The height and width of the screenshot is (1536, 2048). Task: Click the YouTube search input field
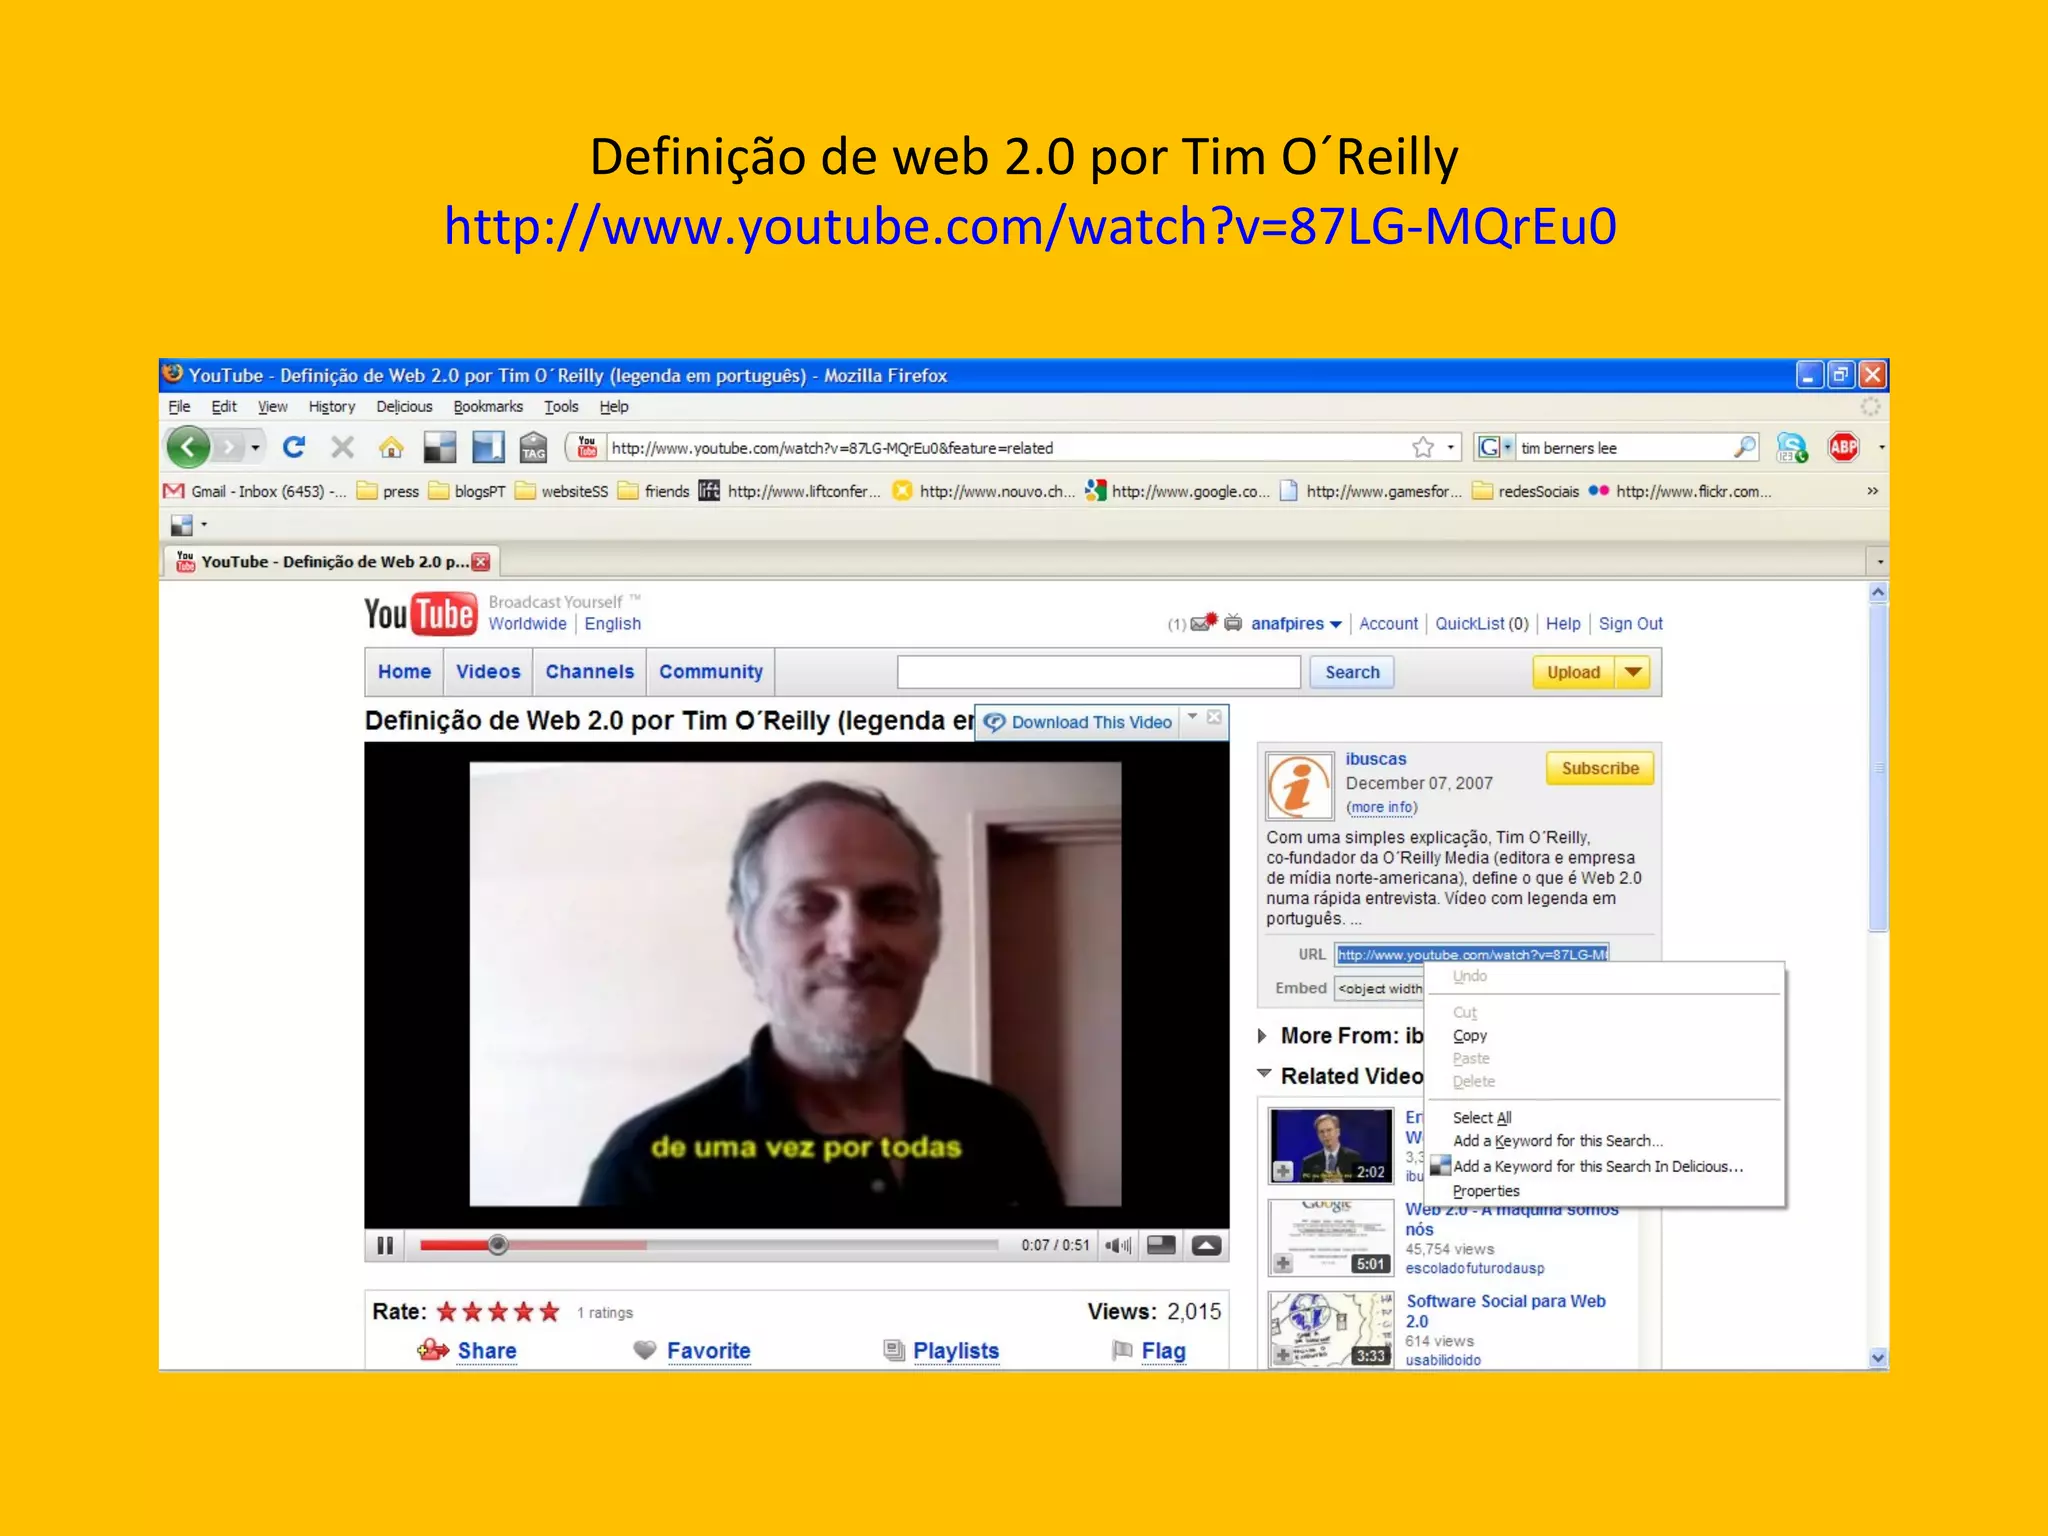pyautogui.click(x=1098, y=672)
